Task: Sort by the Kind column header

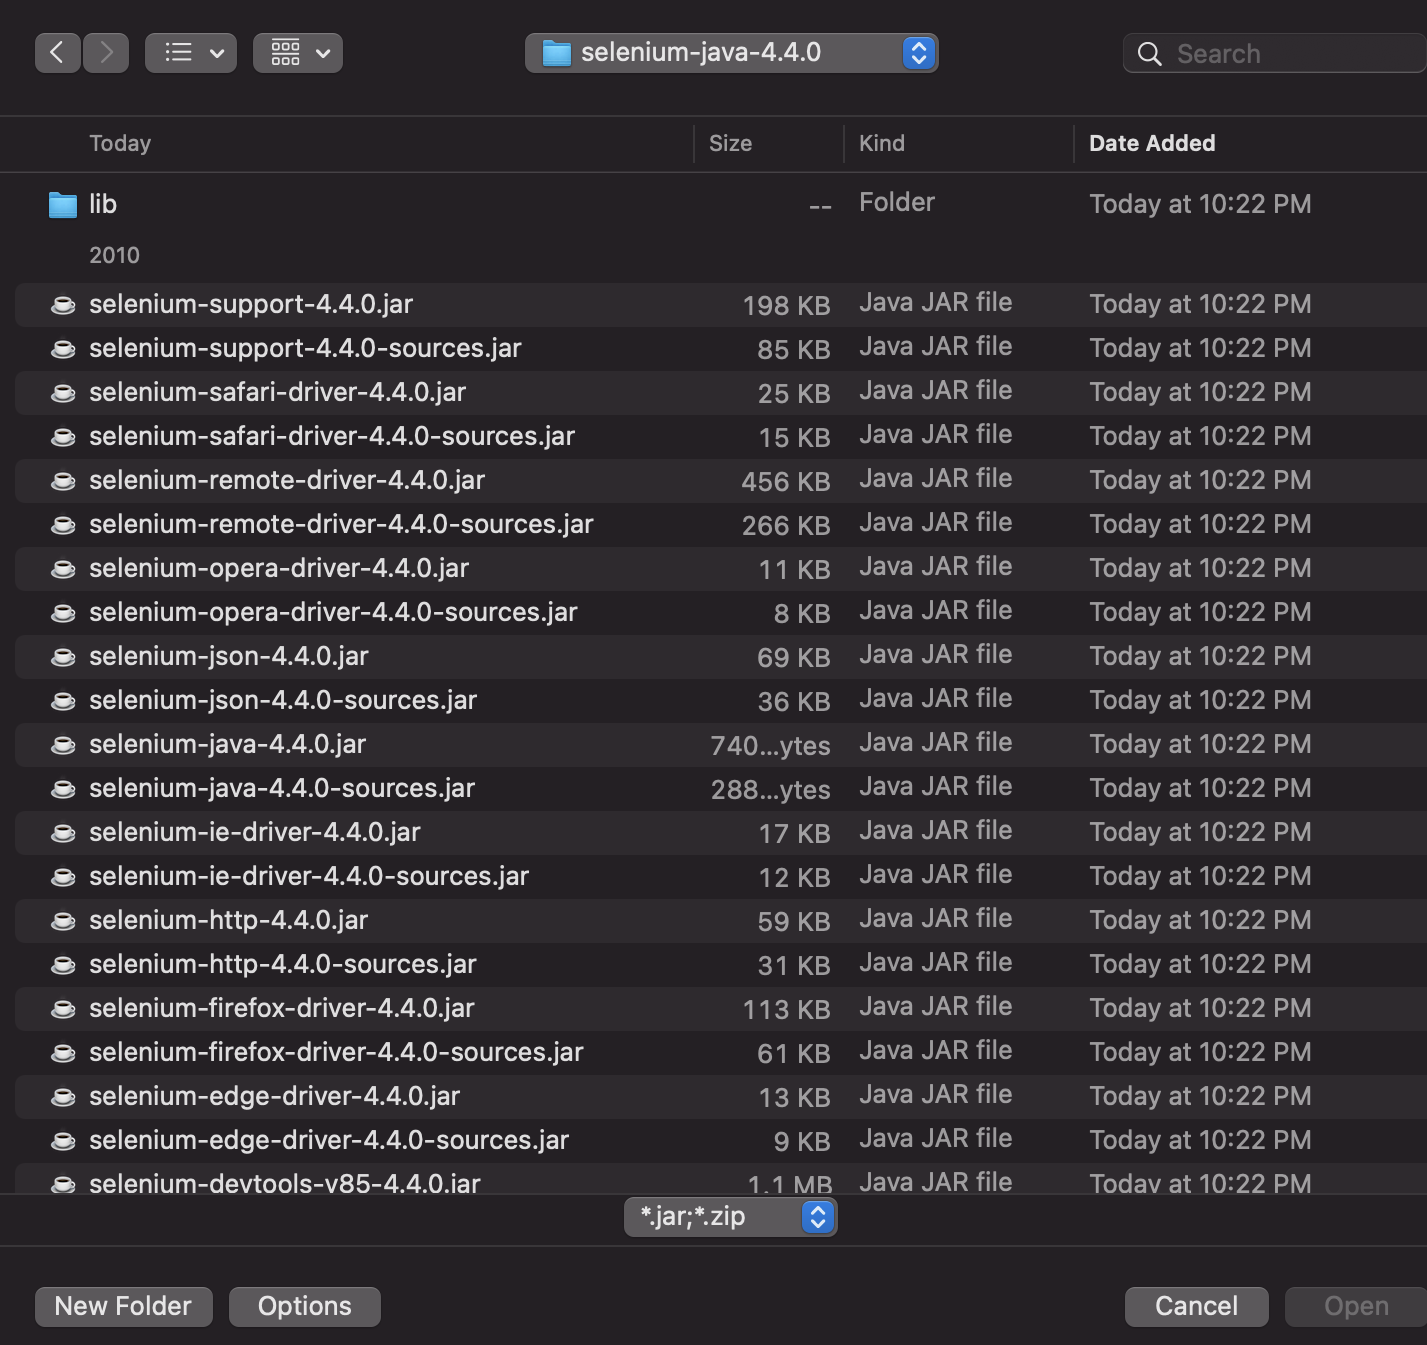Action: (882, 143)
